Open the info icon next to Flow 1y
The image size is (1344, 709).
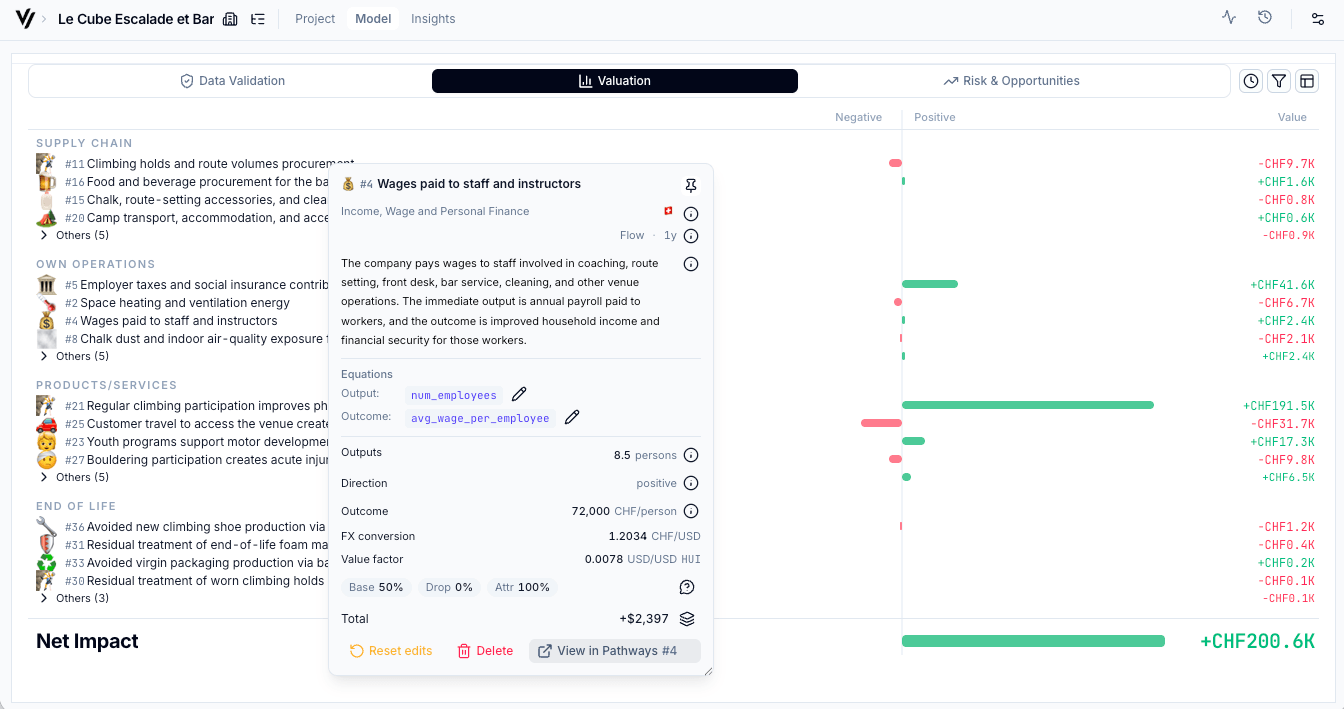tap(691, 235)
